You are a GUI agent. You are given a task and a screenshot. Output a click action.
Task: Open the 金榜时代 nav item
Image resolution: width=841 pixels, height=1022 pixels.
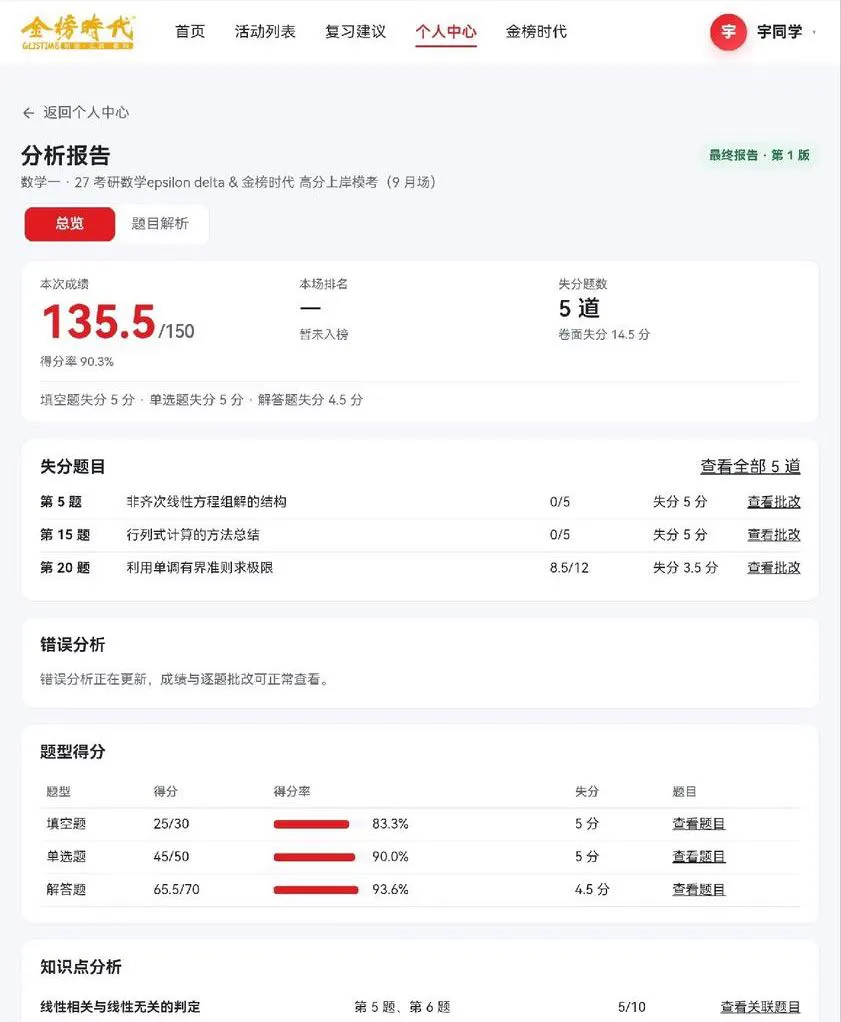pos(536,31)
